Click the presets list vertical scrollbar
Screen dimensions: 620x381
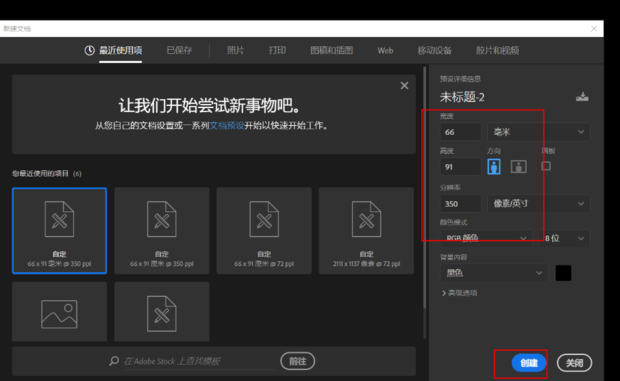[425, 188]
